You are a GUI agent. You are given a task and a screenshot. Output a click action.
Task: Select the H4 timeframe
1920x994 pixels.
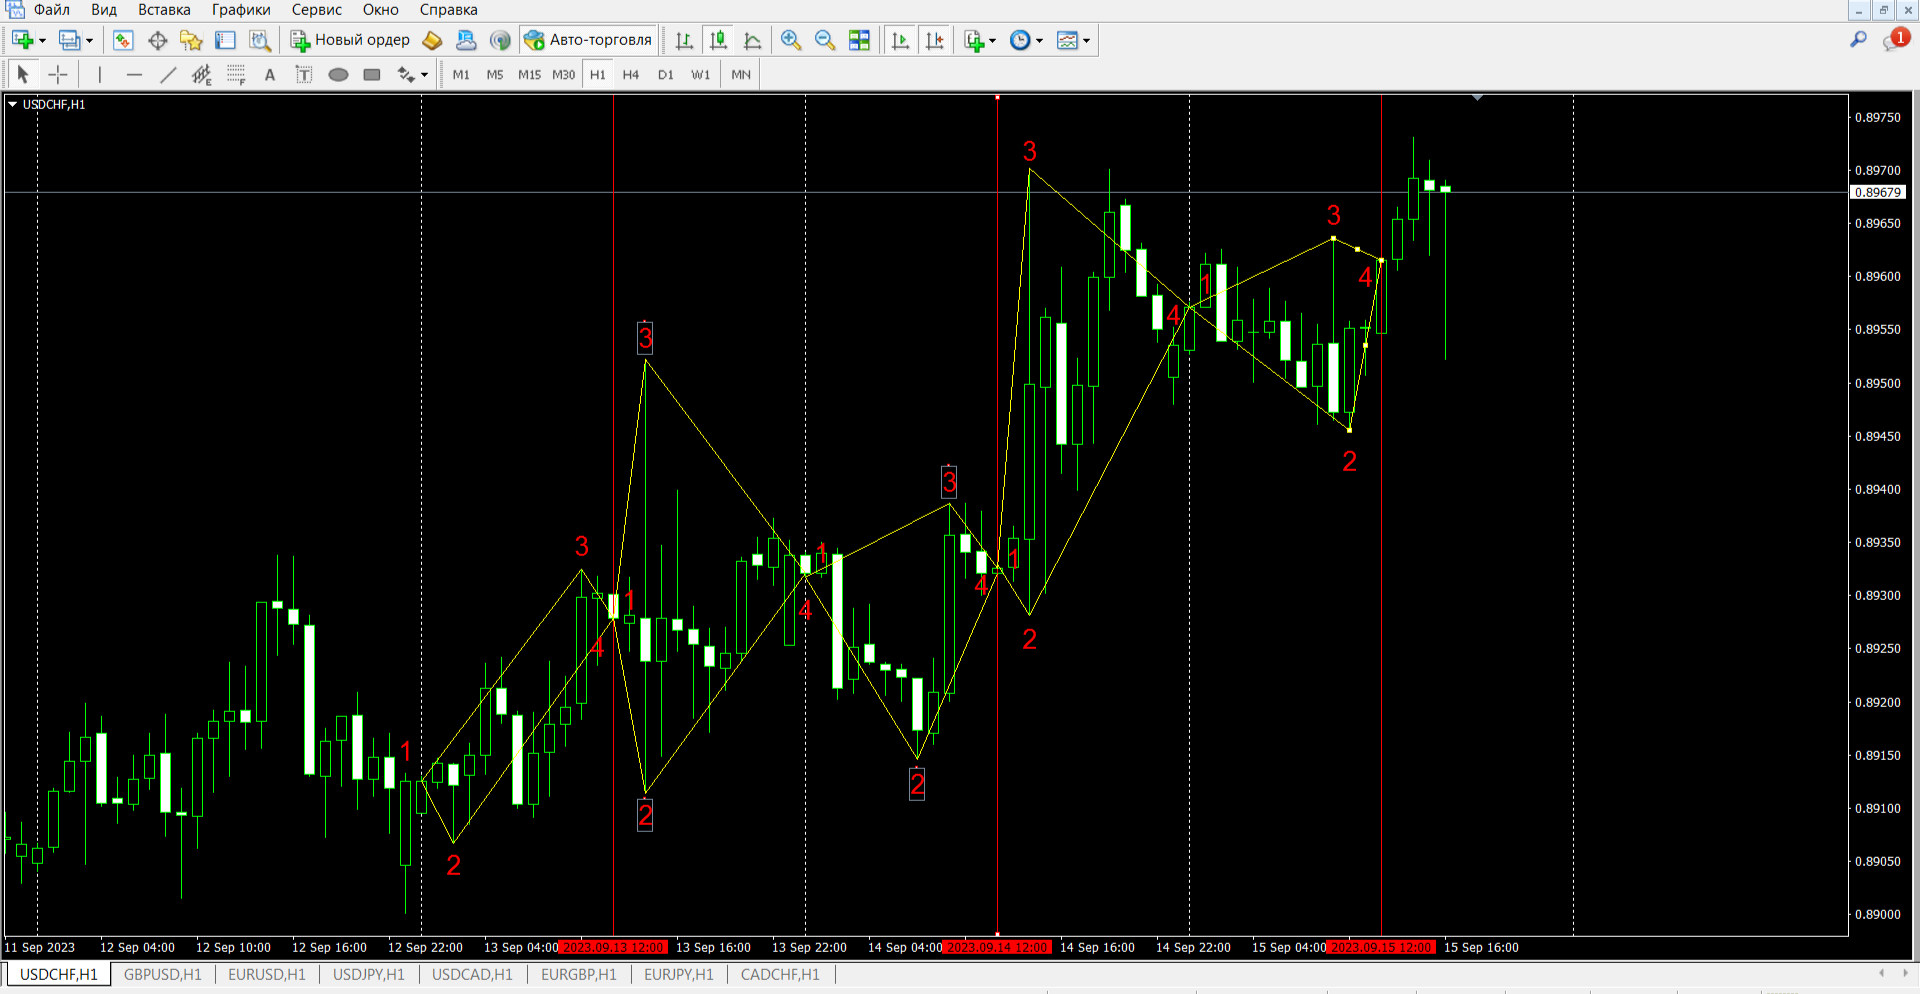[631, 74]
